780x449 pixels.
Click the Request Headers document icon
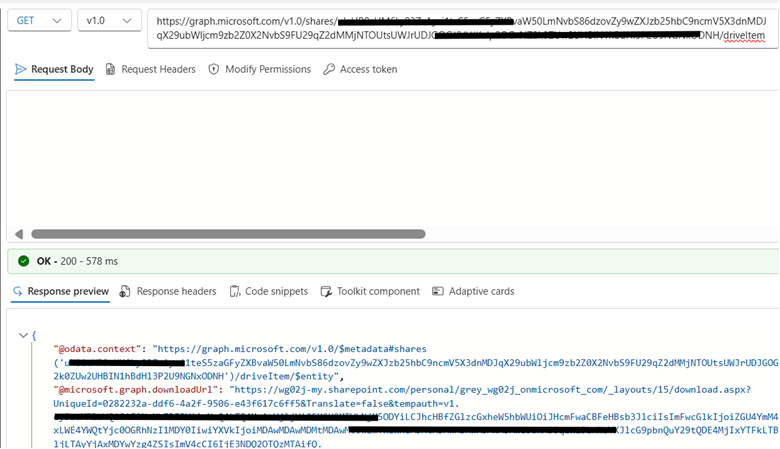point(110,69)
